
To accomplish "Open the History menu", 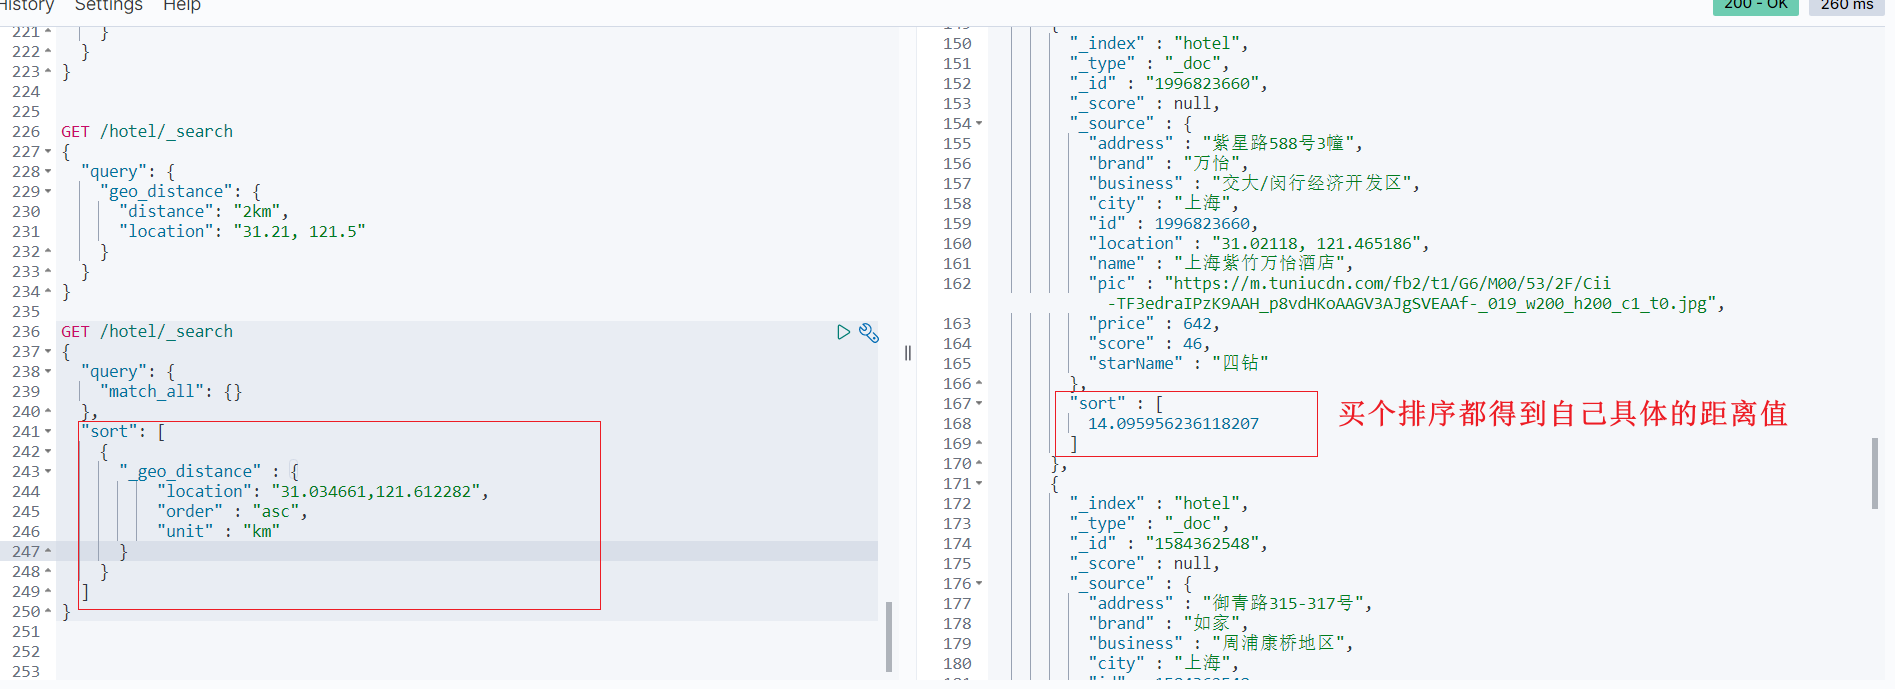I will point(26,6).
